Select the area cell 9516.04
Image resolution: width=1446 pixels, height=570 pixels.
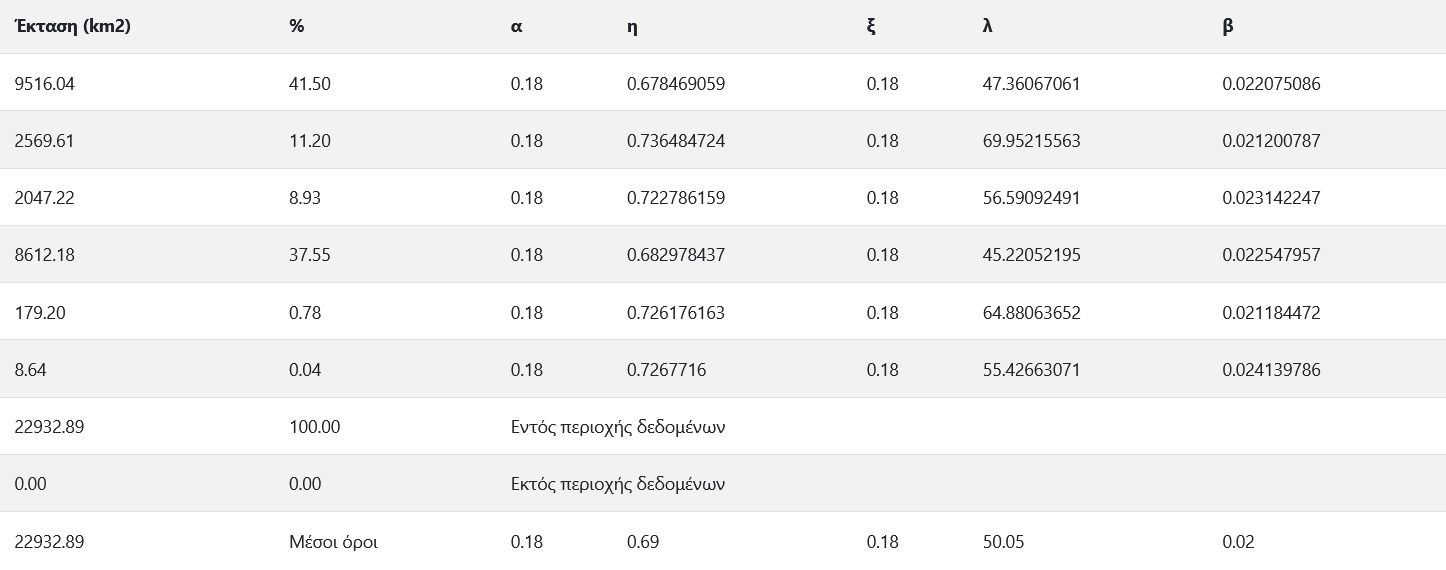coord(45,84)
